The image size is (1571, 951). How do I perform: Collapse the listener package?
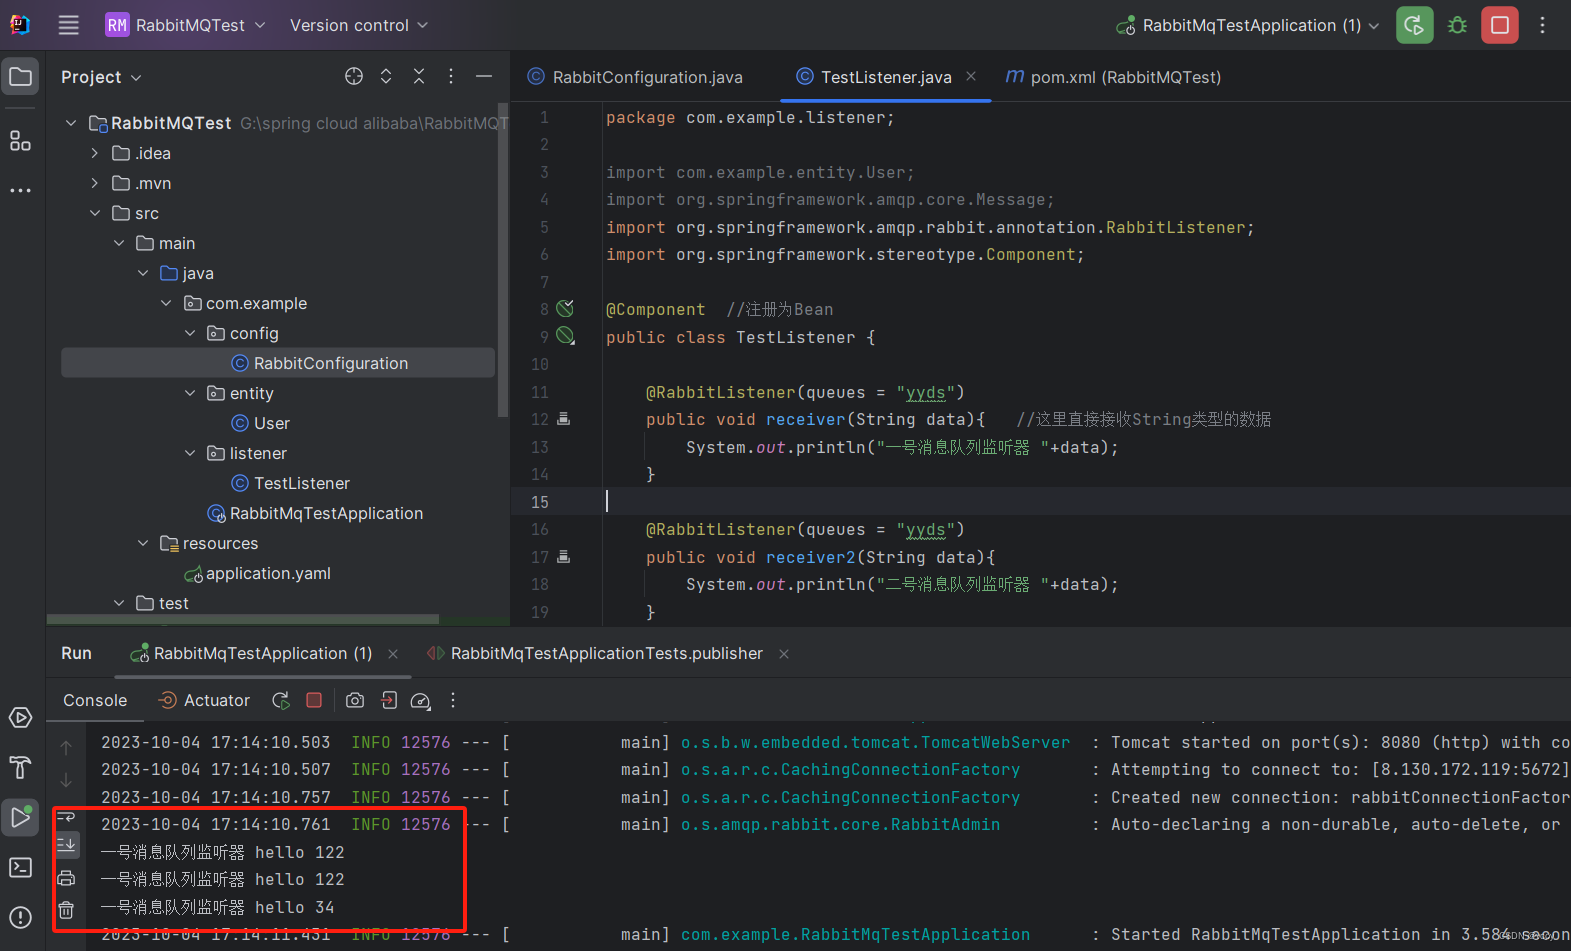190,453
